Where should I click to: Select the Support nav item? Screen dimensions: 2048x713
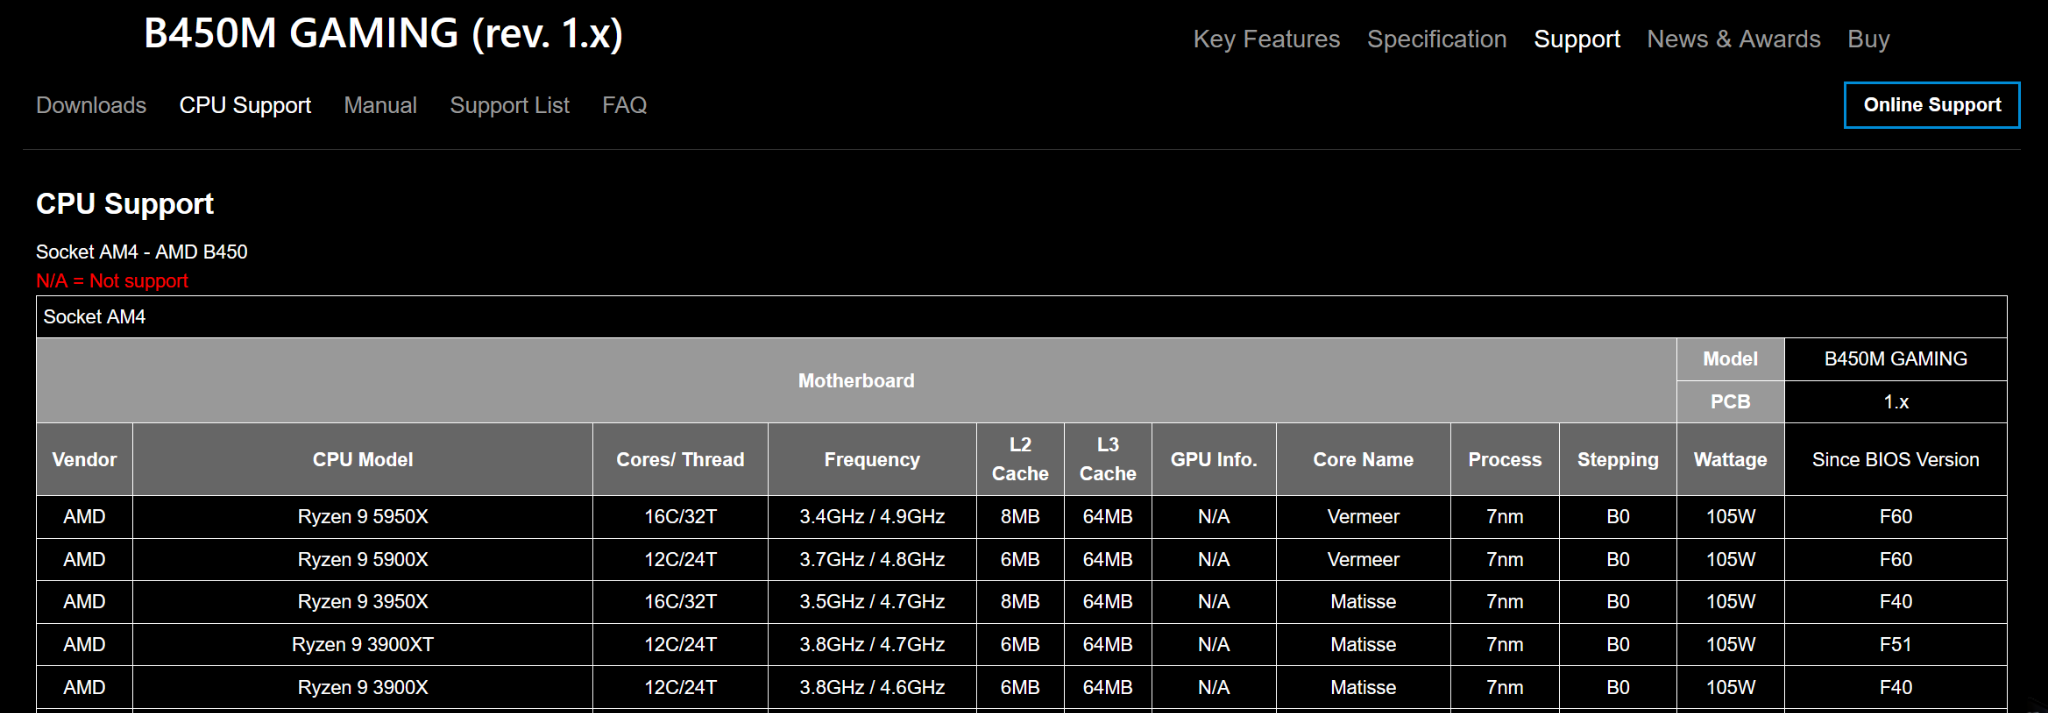click(x=1577, y=39)
